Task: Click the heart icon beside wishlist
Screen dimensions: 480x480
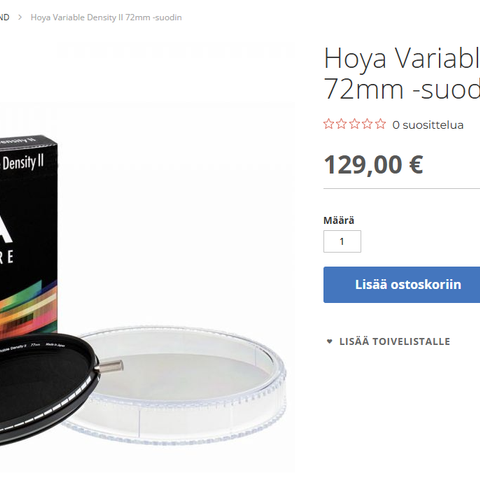Action: (330, 341)
